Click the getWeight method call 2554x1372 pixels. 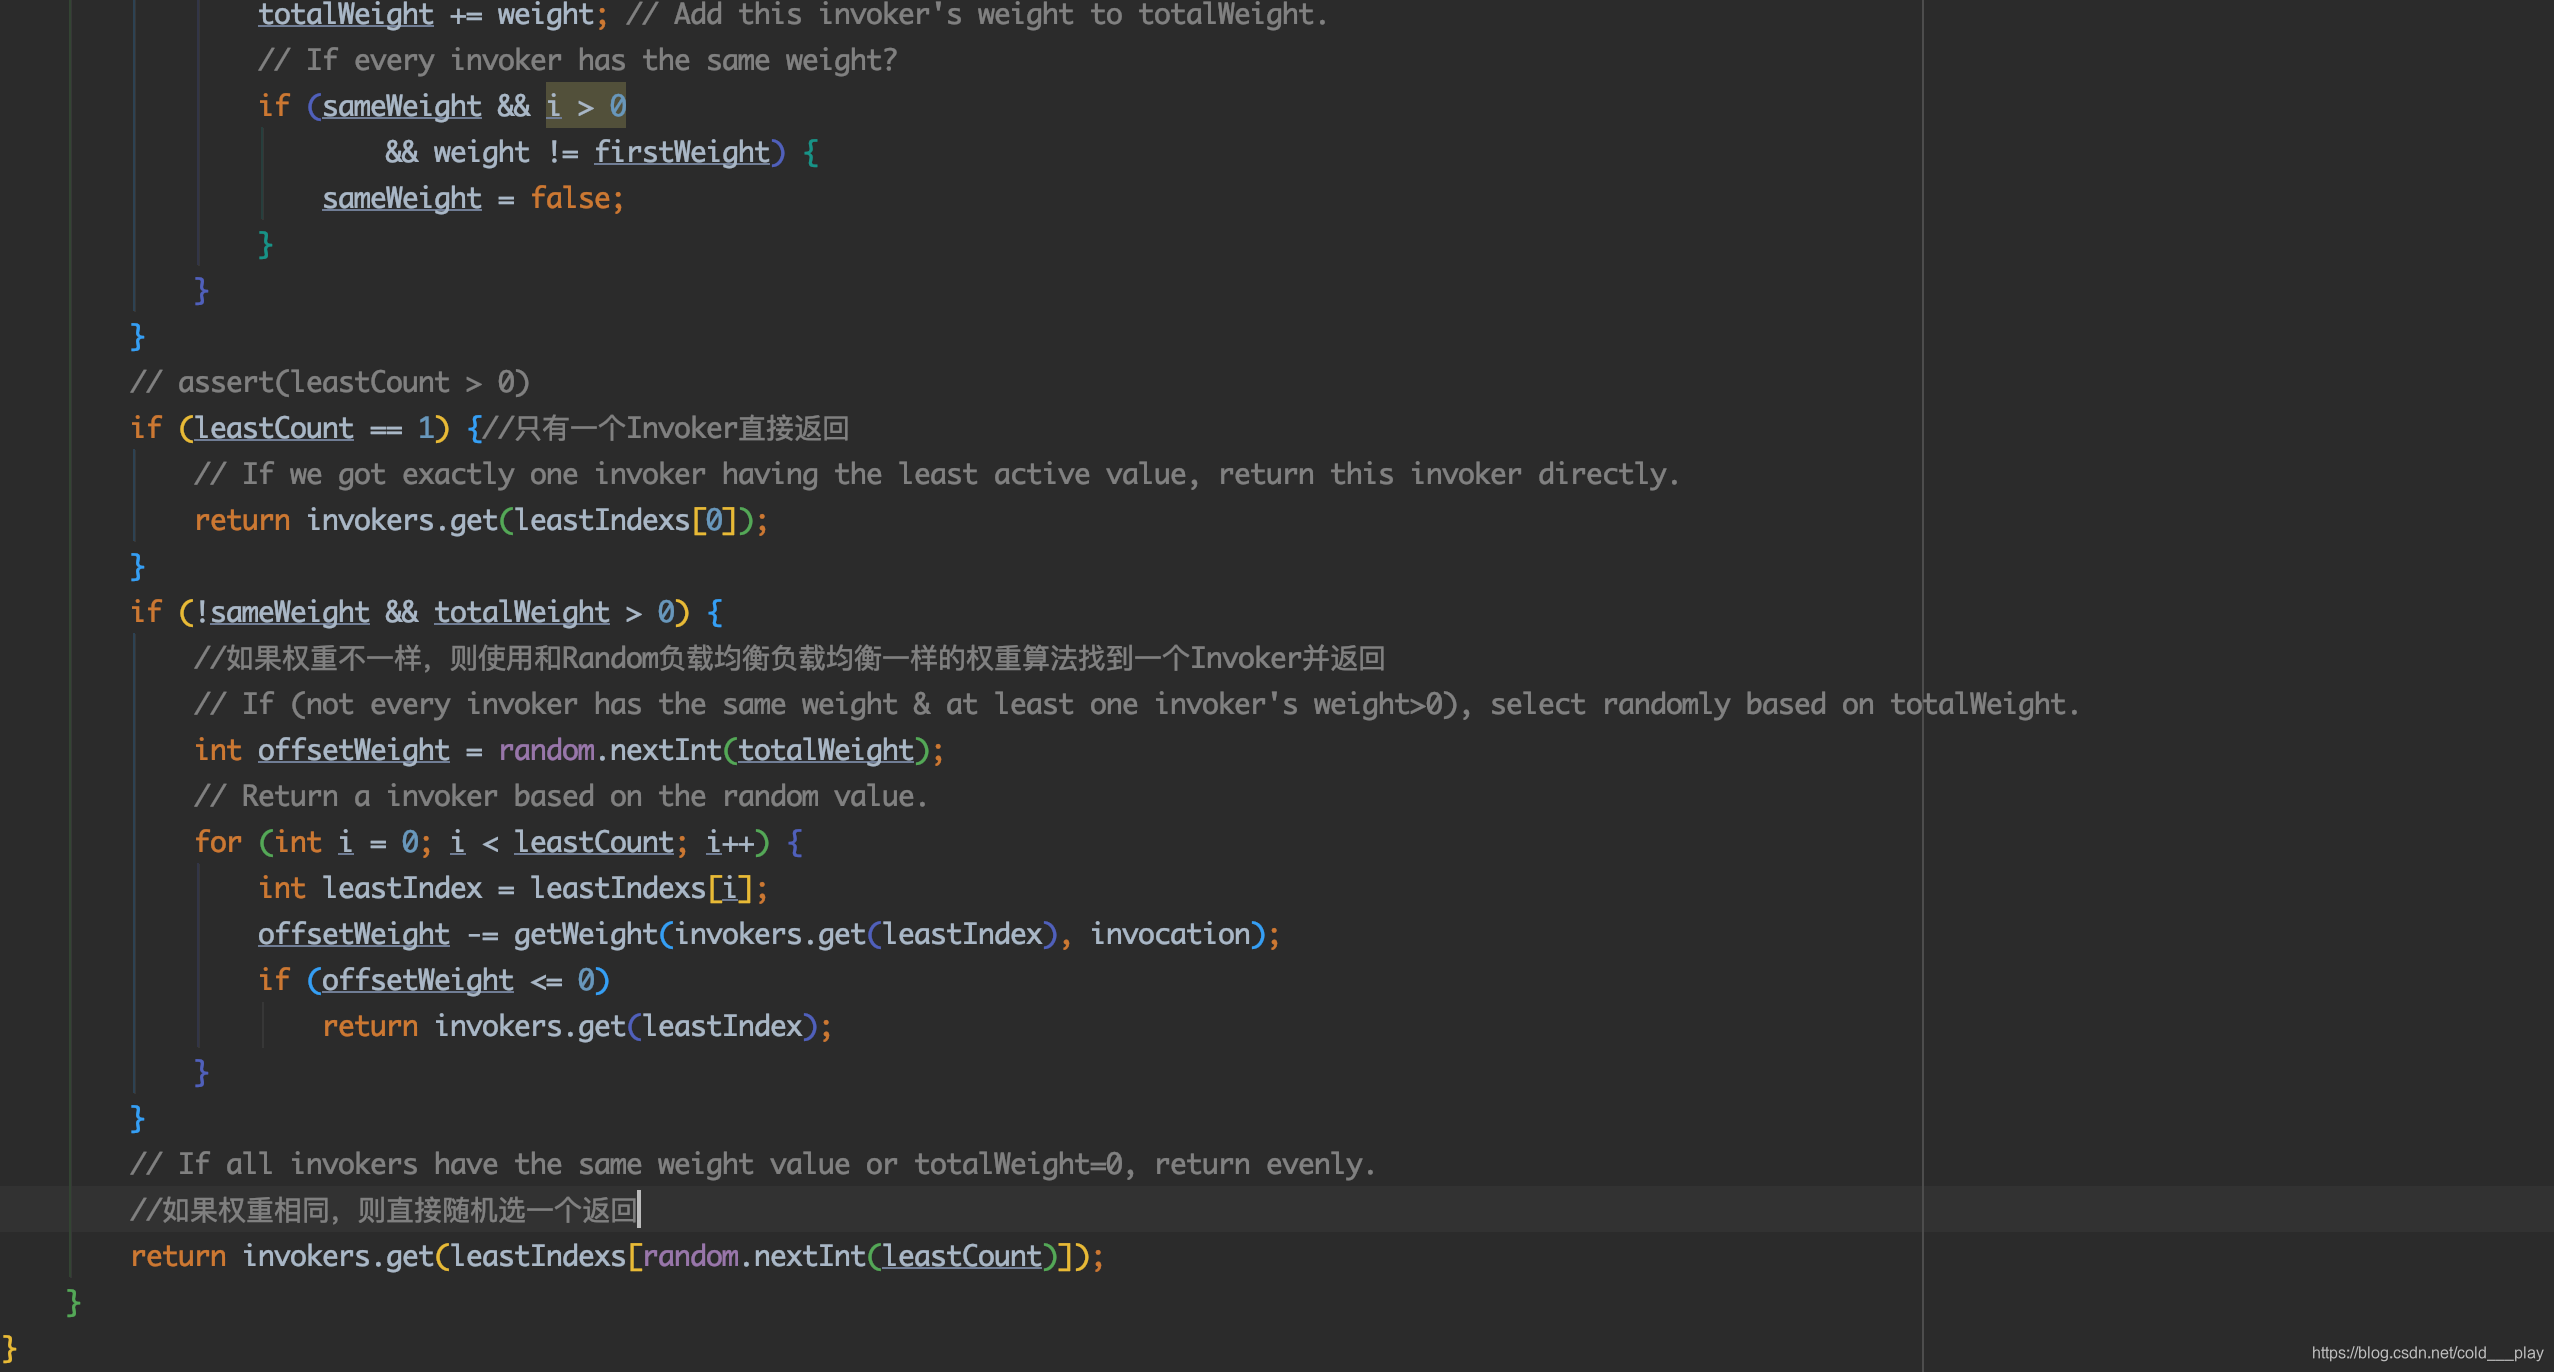(585, 934)
